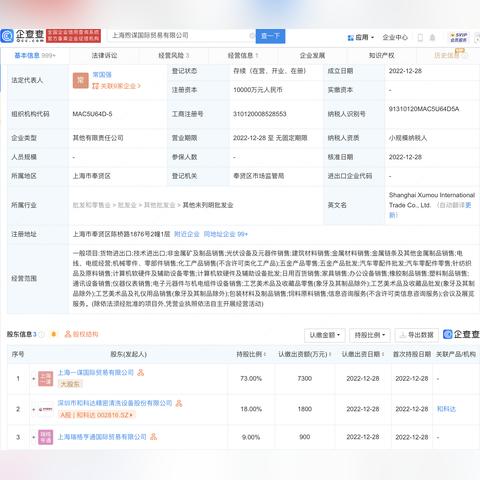Screen dimensions: 480x480
Task: Click the SVIP member badge
Action: tap(459, 37)
